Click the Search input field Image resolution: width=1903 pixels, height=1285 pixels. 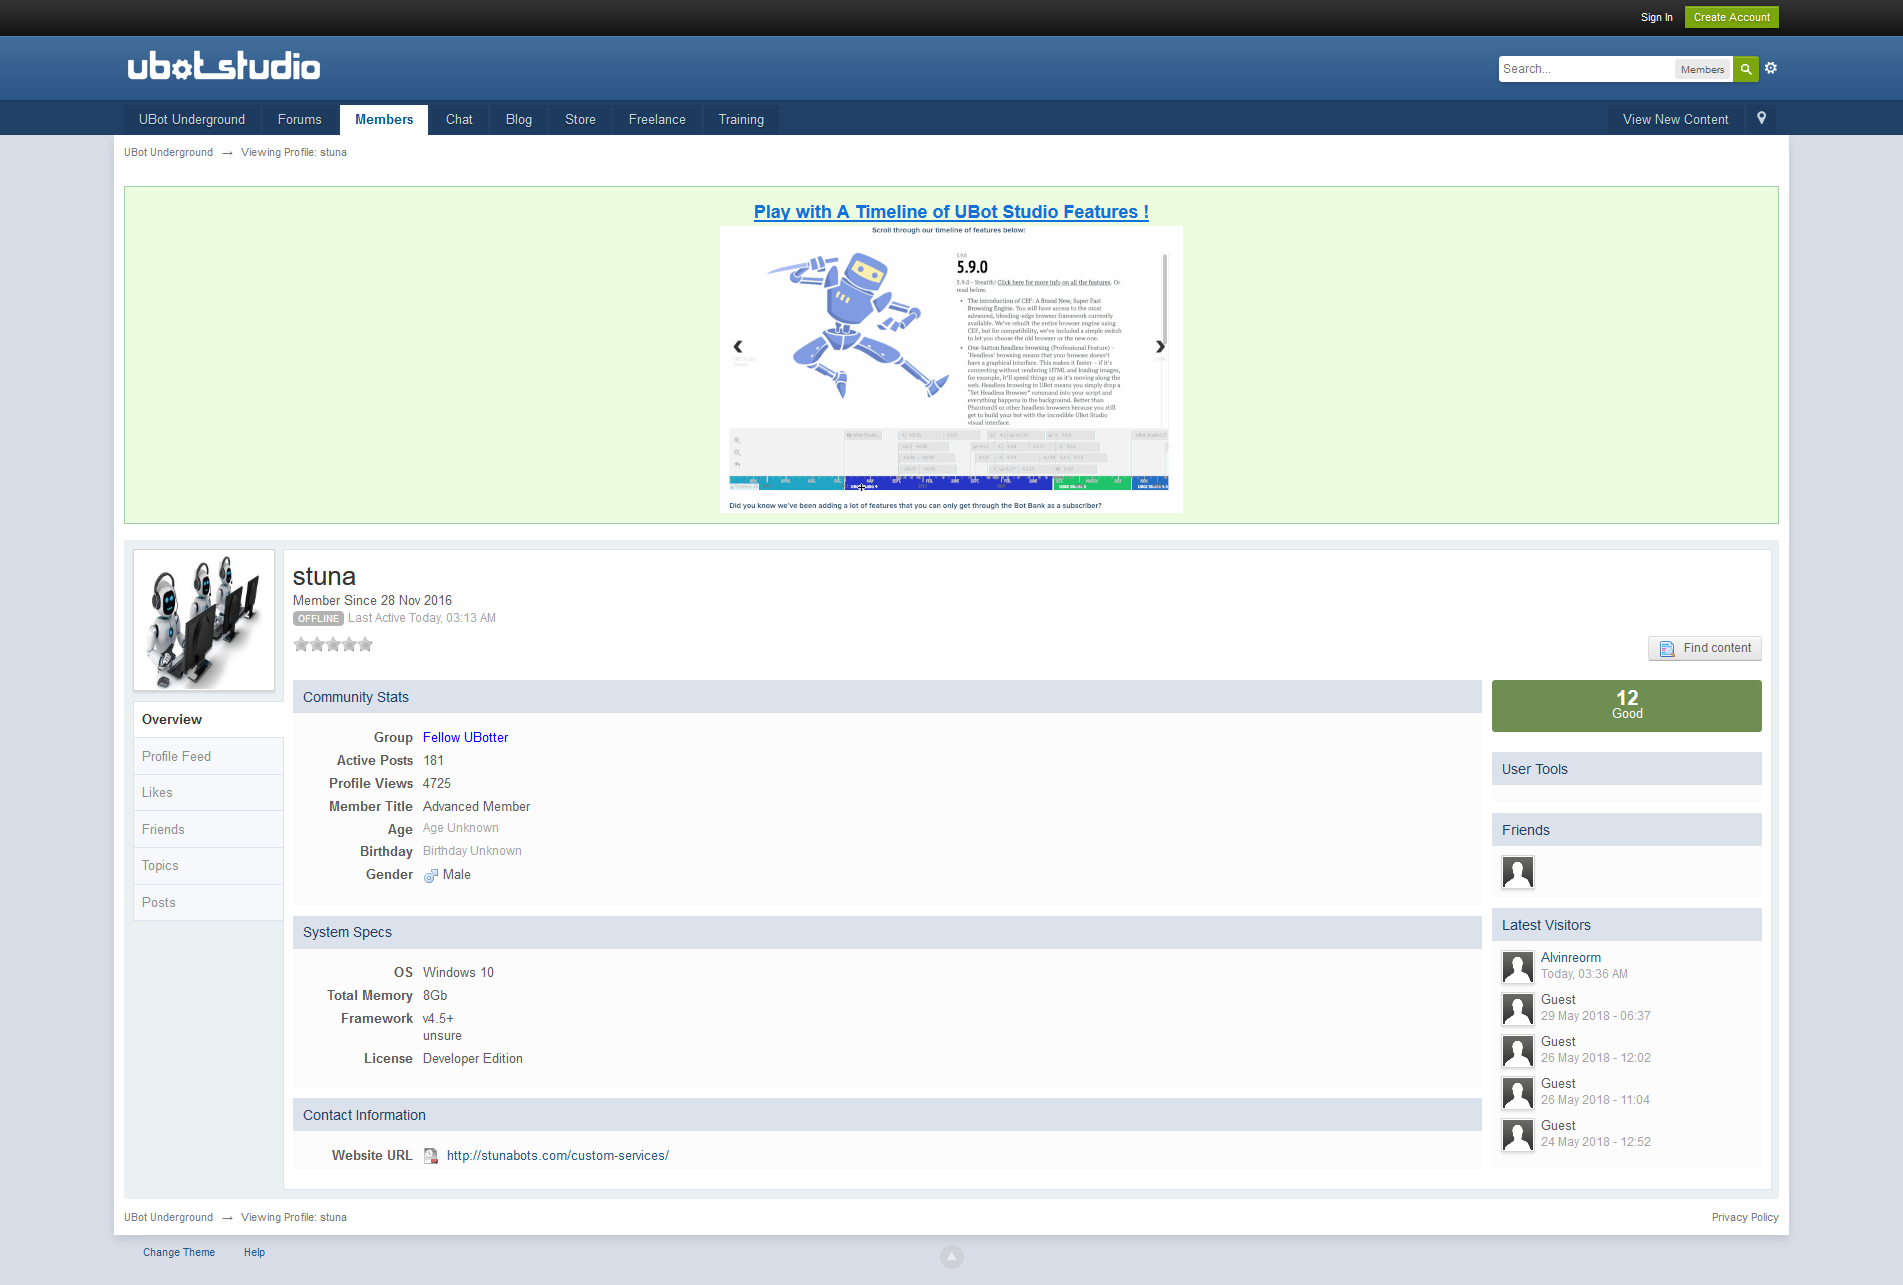click(x=1586, y=69)
